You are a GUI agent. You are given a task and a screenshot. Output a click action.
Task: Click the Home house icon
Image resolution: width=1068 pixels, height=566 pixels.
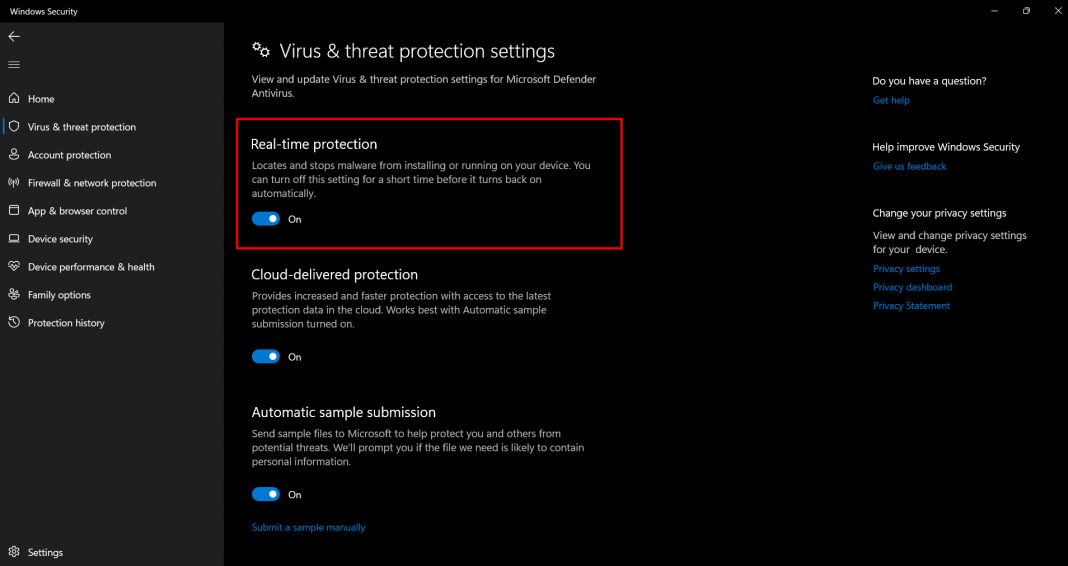pyautogui.click(x=14, y=99)
